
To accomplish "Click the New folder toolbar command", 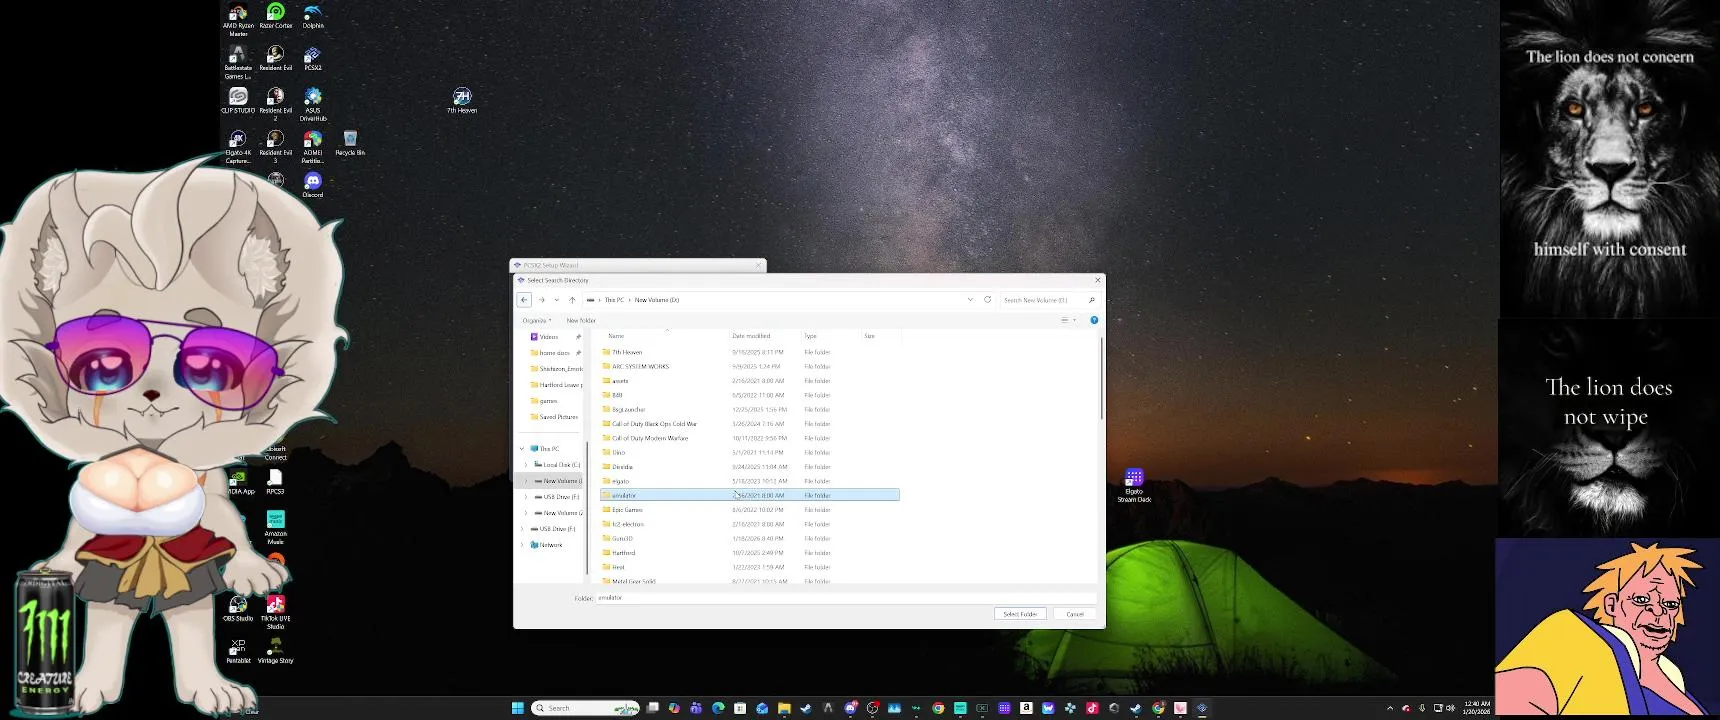I will click(x=581, y=320).
